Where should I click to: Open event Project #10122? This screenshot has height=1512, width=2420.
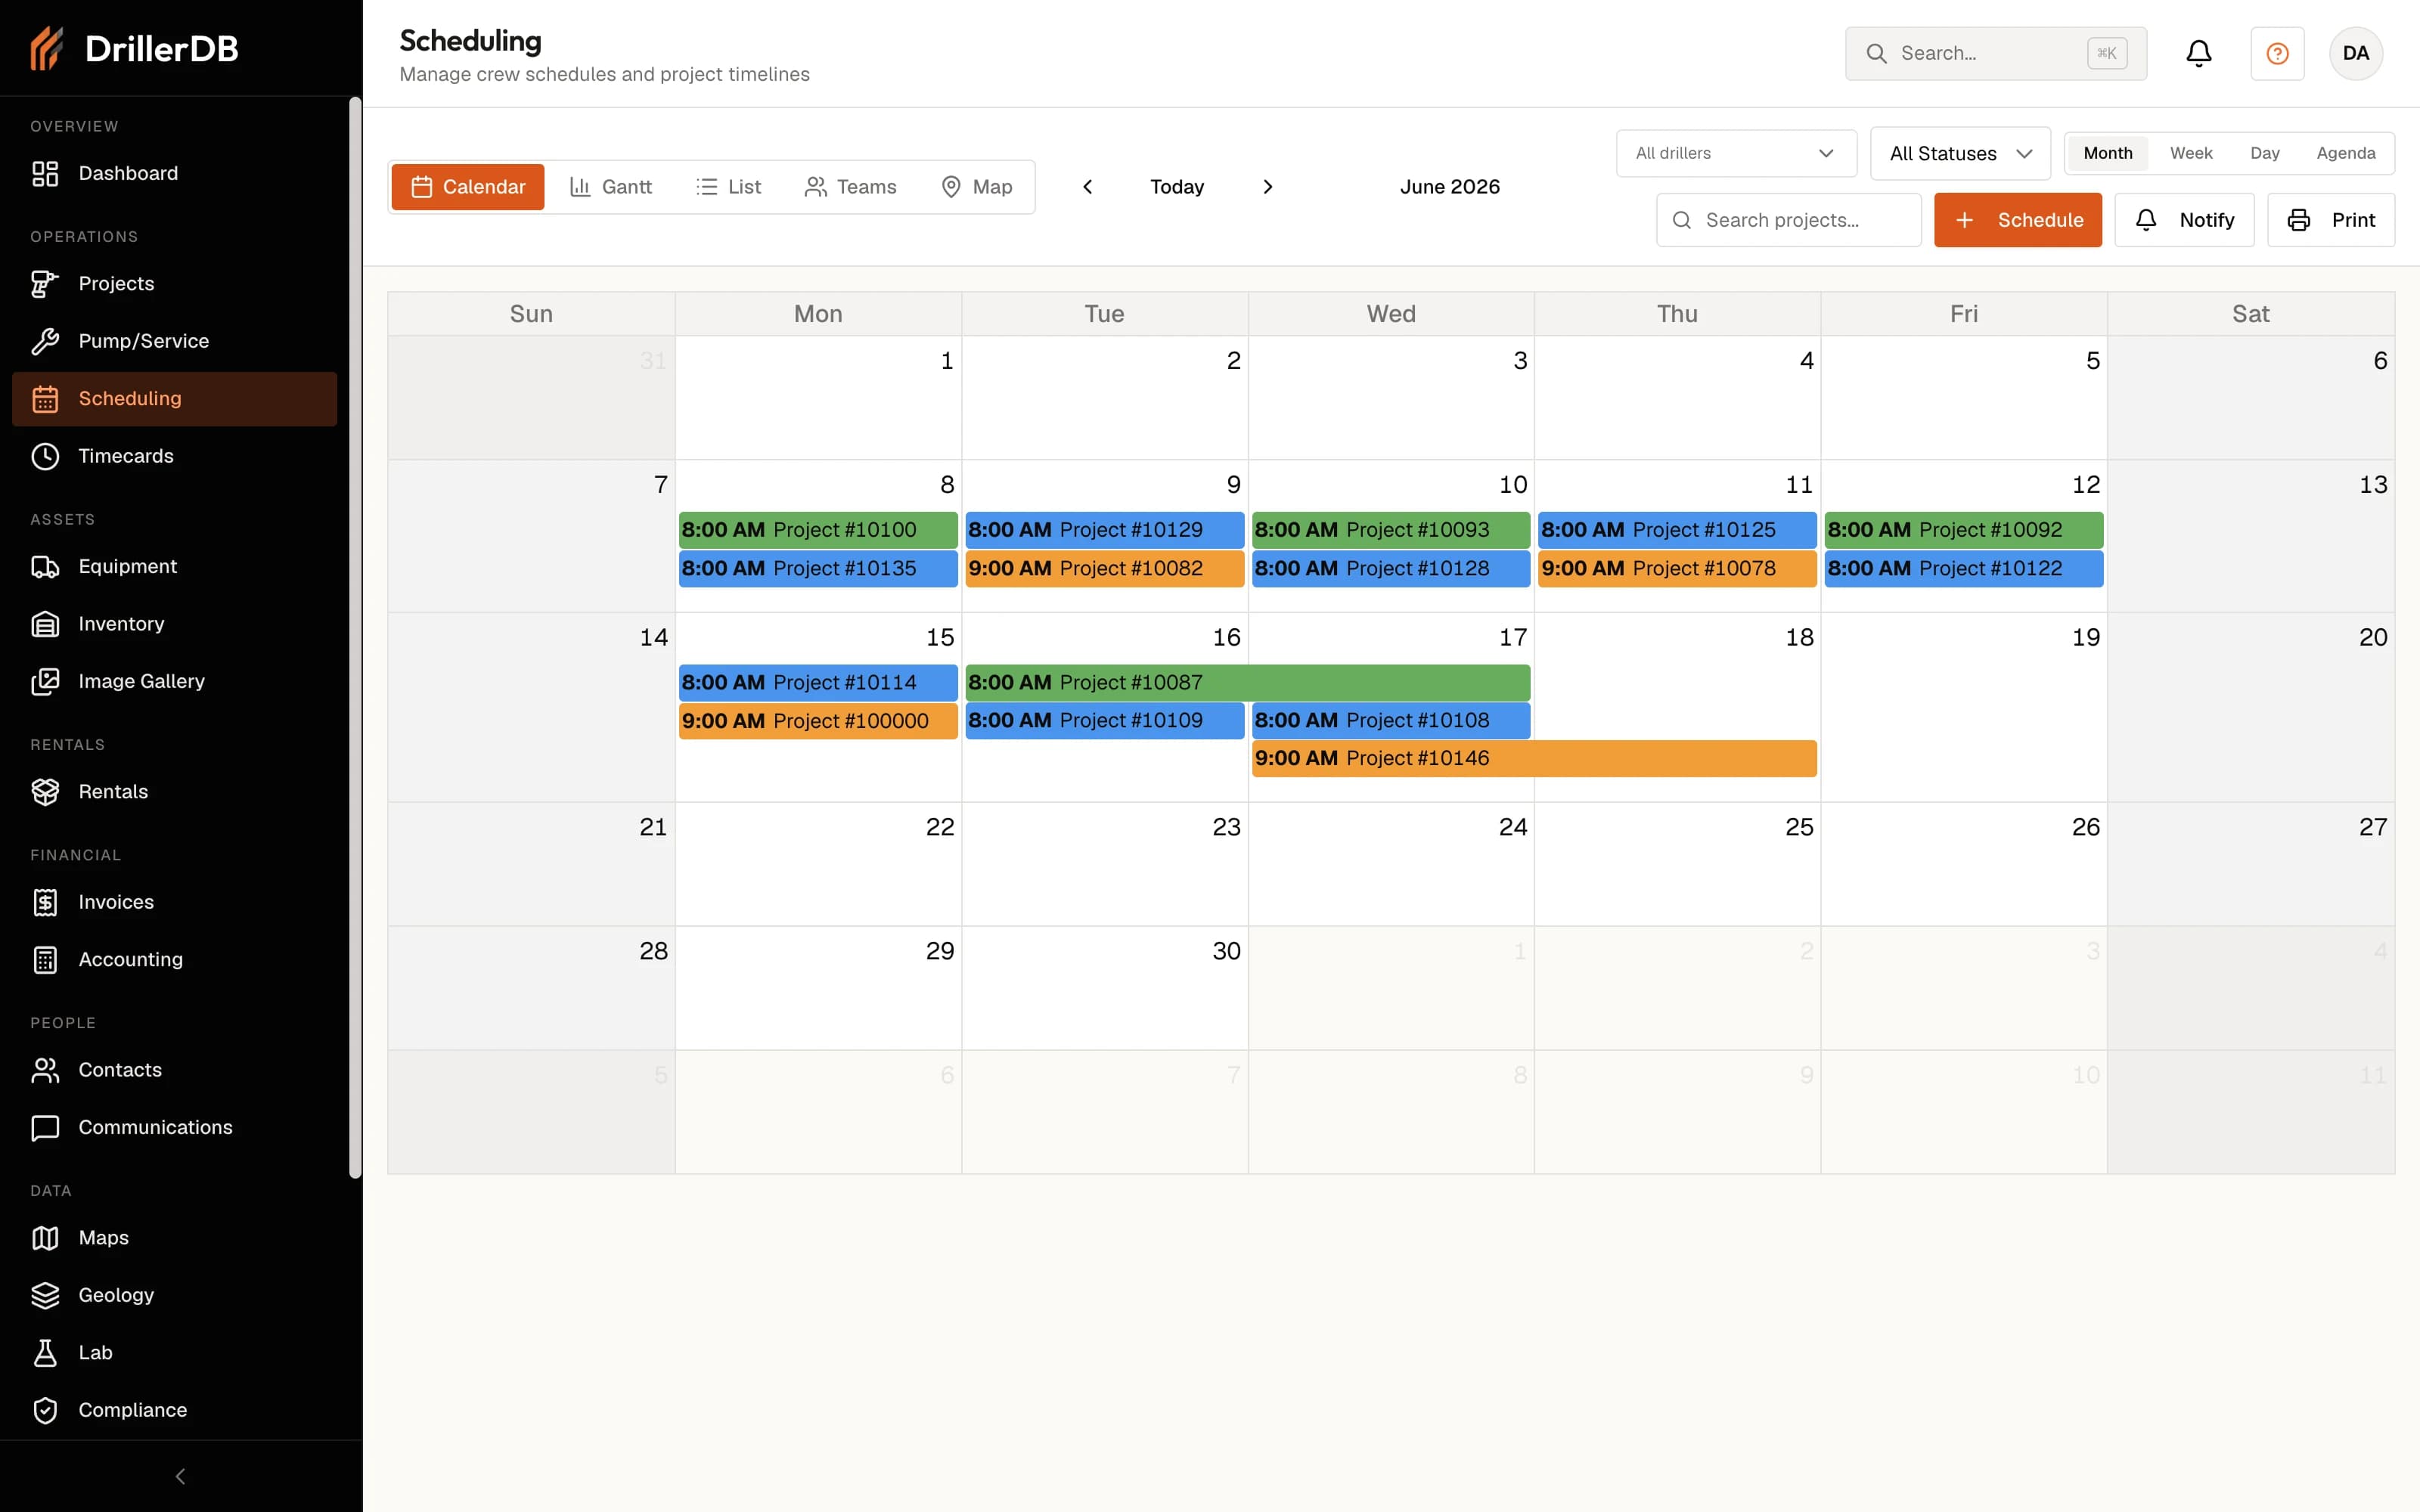[1964, 568]
